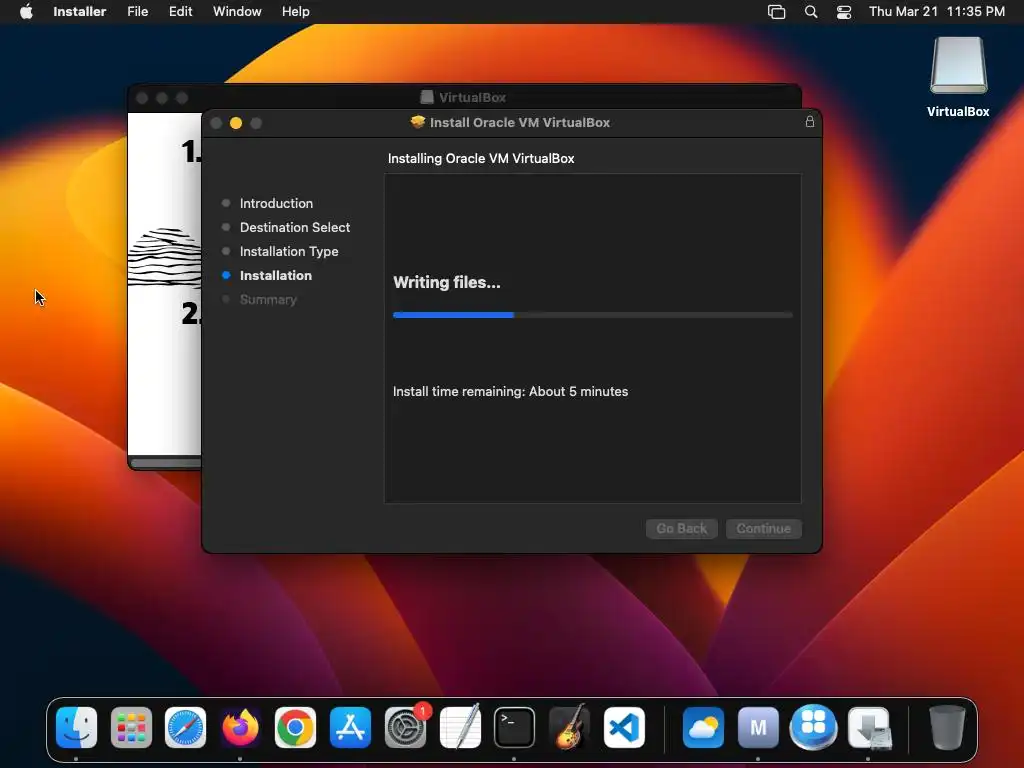Click the 'Writing files...' status text
The height and width of the screenshot is (768, 1024).
click(447, 282)
